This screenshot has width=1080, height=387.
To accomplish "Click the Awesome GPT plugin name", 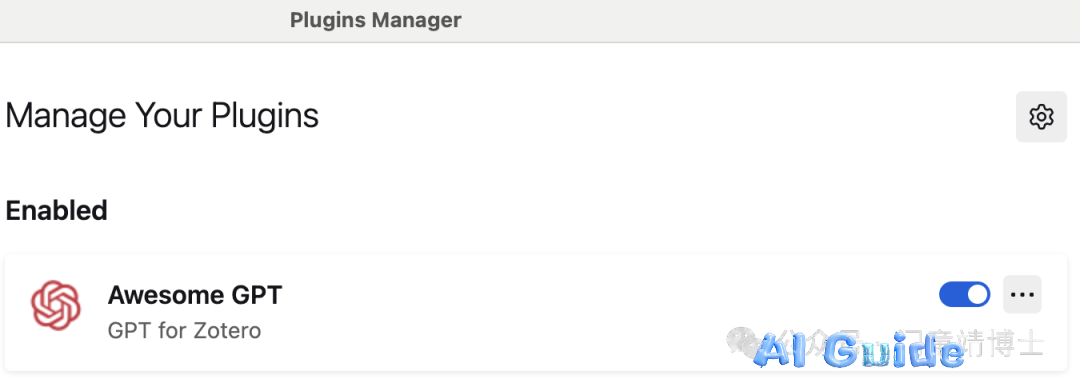I will [195, 295].
